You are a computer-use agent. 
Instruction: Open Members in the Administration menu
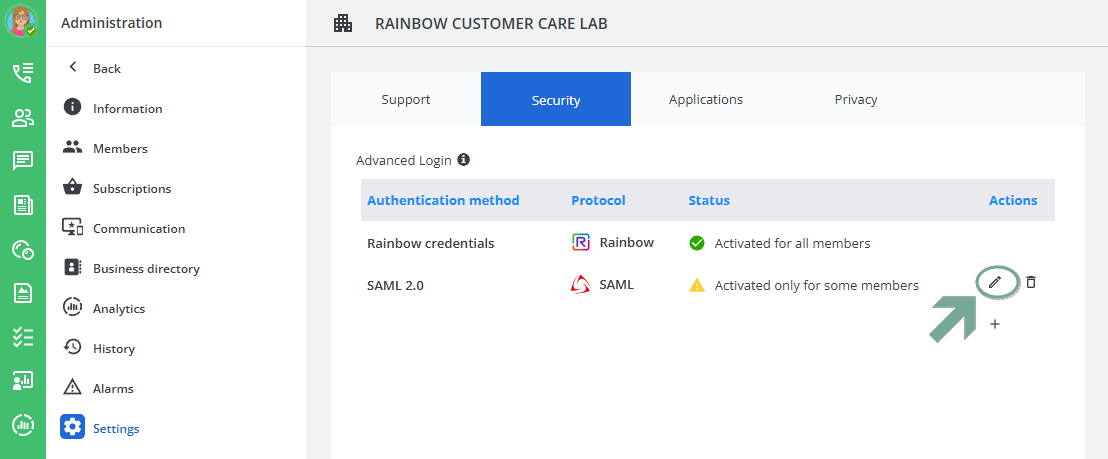point(120,148)
